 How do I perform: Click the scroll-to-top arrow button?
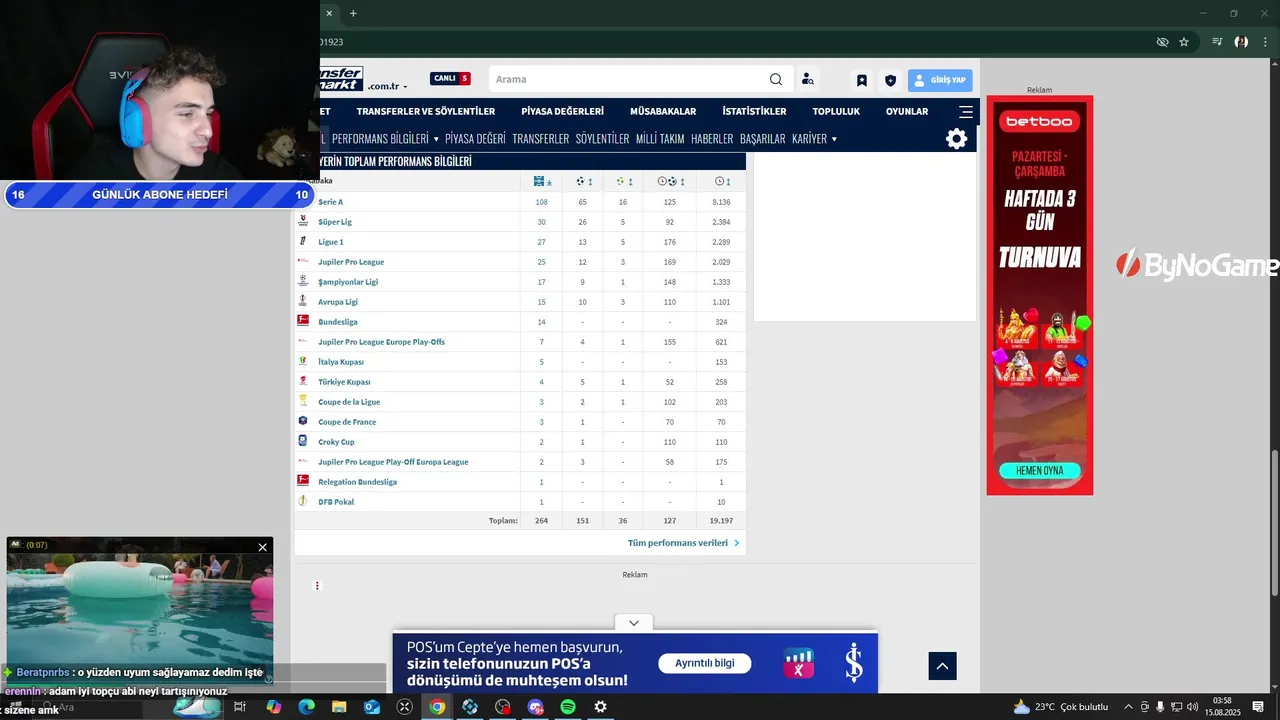pyautogui.click(x=942, y=665)
